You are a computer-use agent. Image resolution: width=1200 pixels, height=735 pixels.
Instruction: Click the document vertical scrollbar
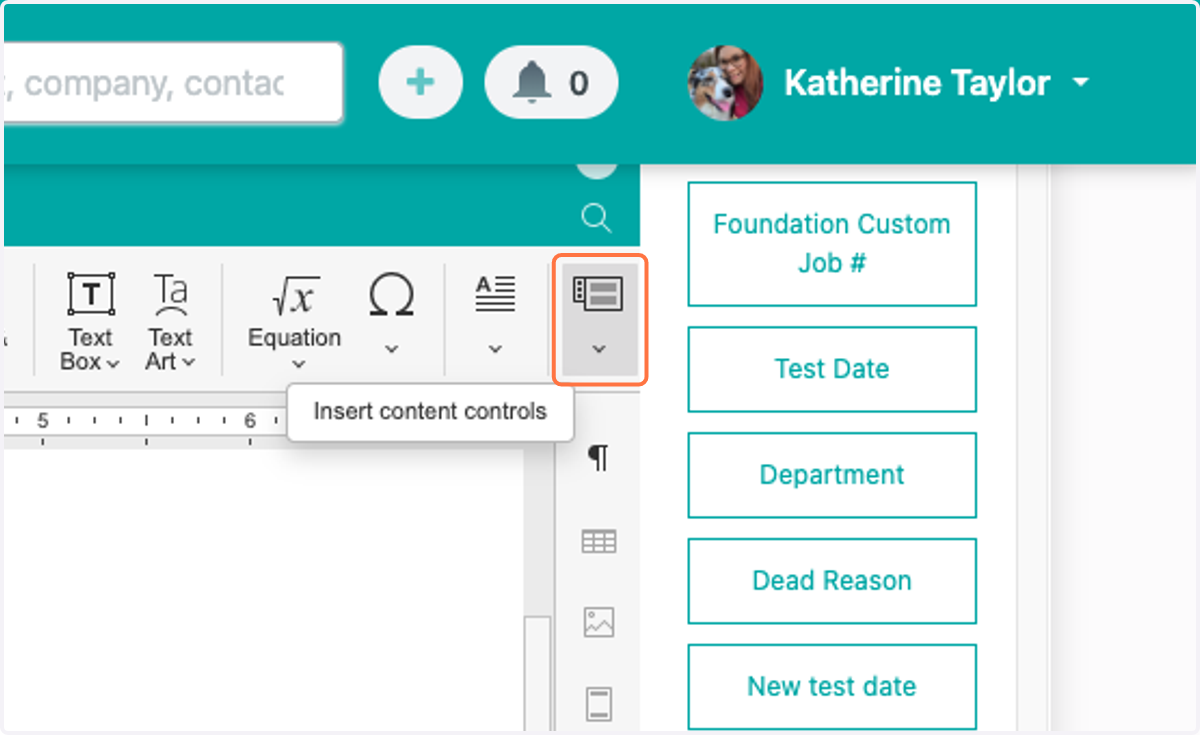point(538,675)
